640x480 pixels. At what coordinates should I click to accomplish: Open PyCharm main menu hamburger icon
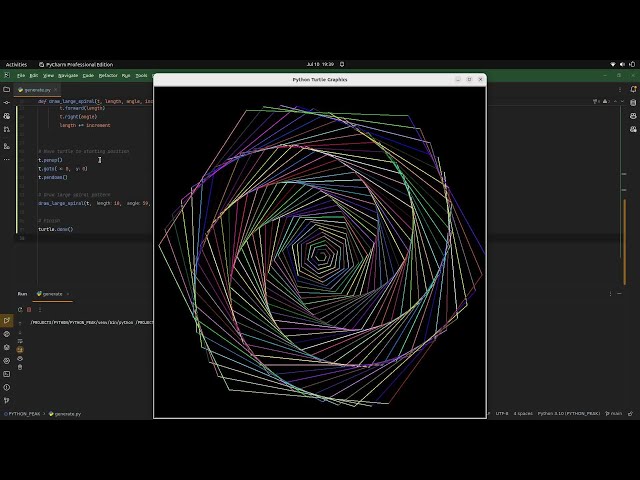click(x=7, y=76)
